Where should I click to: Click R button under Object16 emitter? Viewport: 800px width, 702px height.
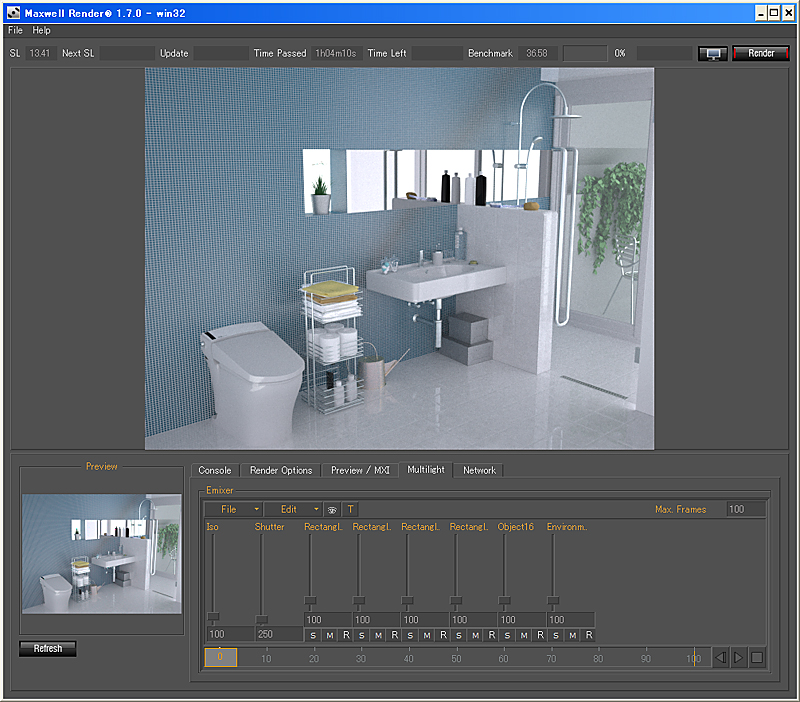(x=540, y=635)
